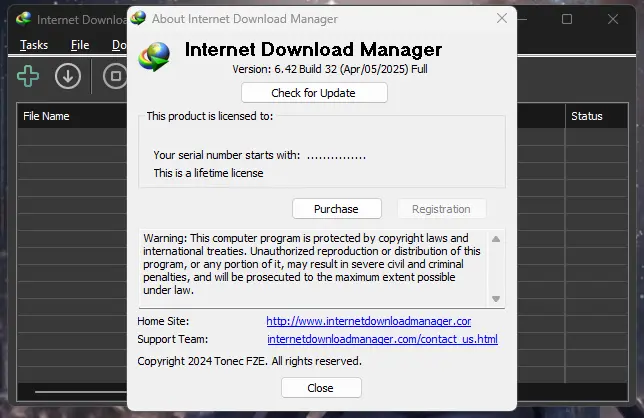Click the warning text scroll up arrow
644x418 pixels.
click(x=496, y=239)
